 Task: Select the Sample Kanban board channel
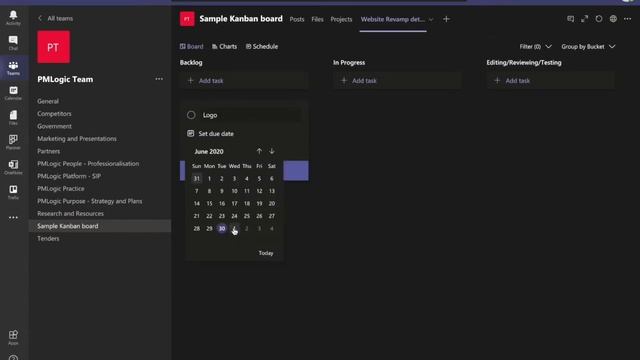(x=100, y=226)
